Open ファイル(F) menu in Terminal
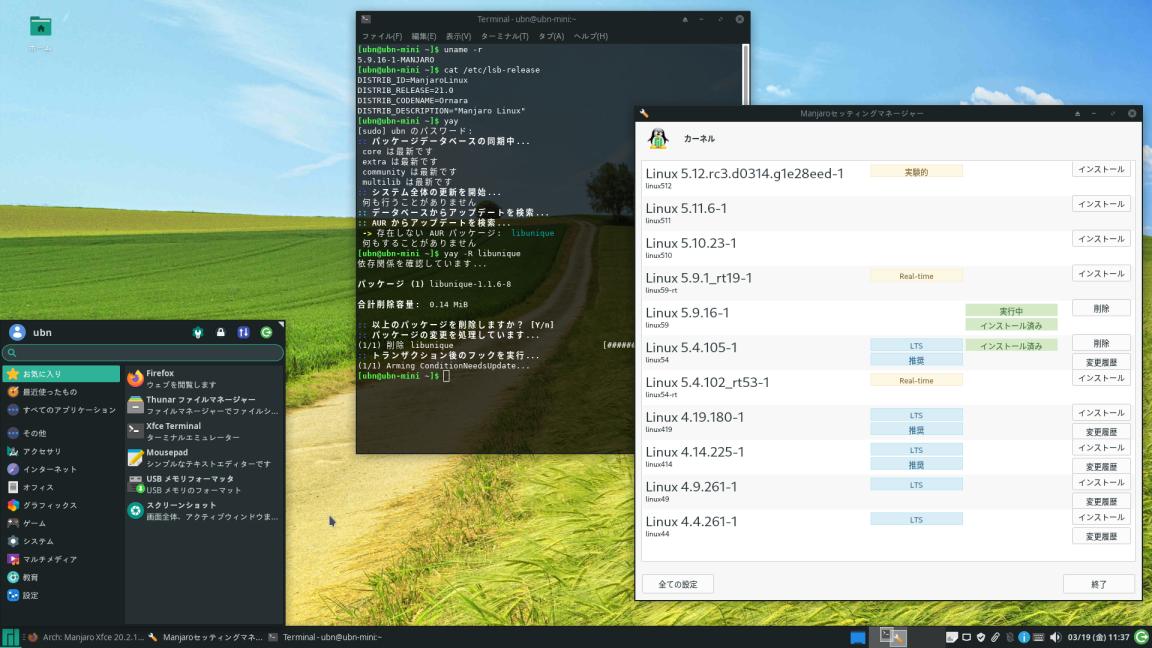This screenshot has height=648, width=1152. (x=381, y=36)
